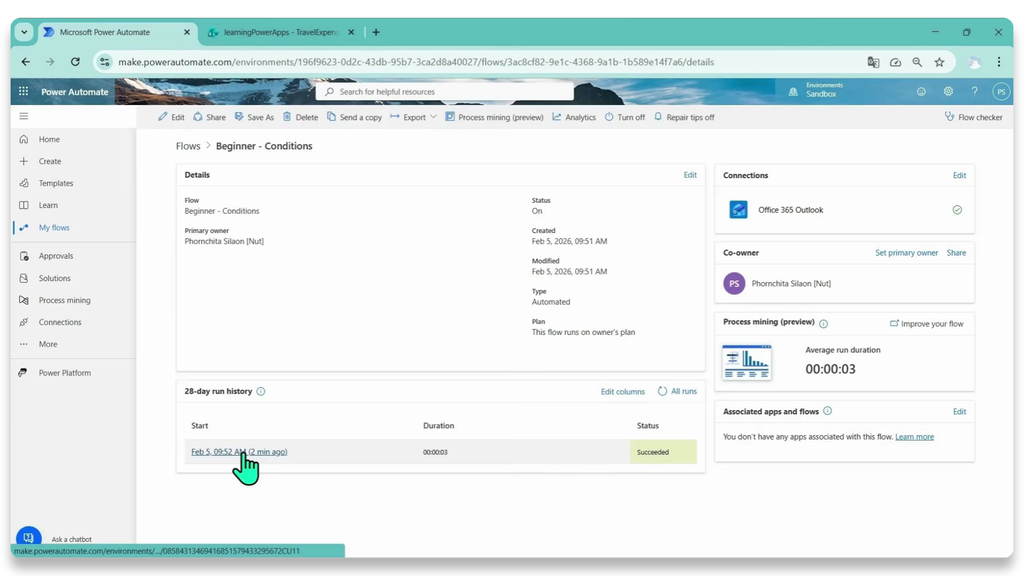The height and width of the screenshot is (576, 1024).
Task: Click Share in the Co-owner card
Action: tap(956, 253)
